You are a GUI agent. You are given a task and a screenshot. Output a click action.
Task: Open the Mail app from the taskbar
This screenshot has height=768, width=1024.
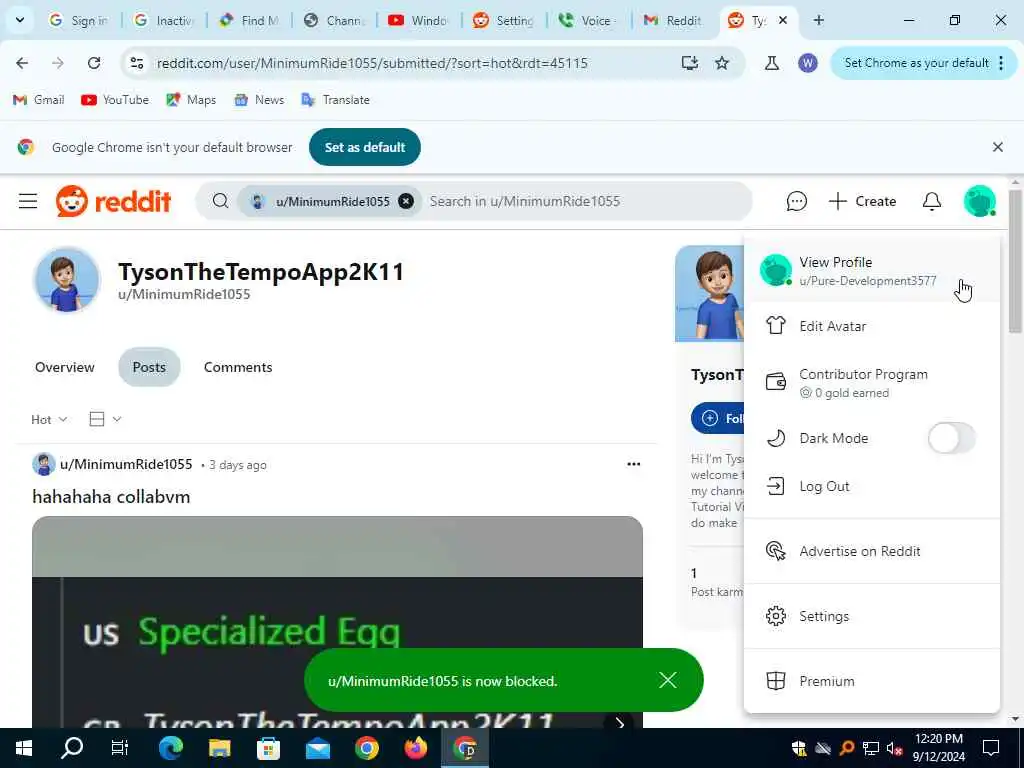317,748
